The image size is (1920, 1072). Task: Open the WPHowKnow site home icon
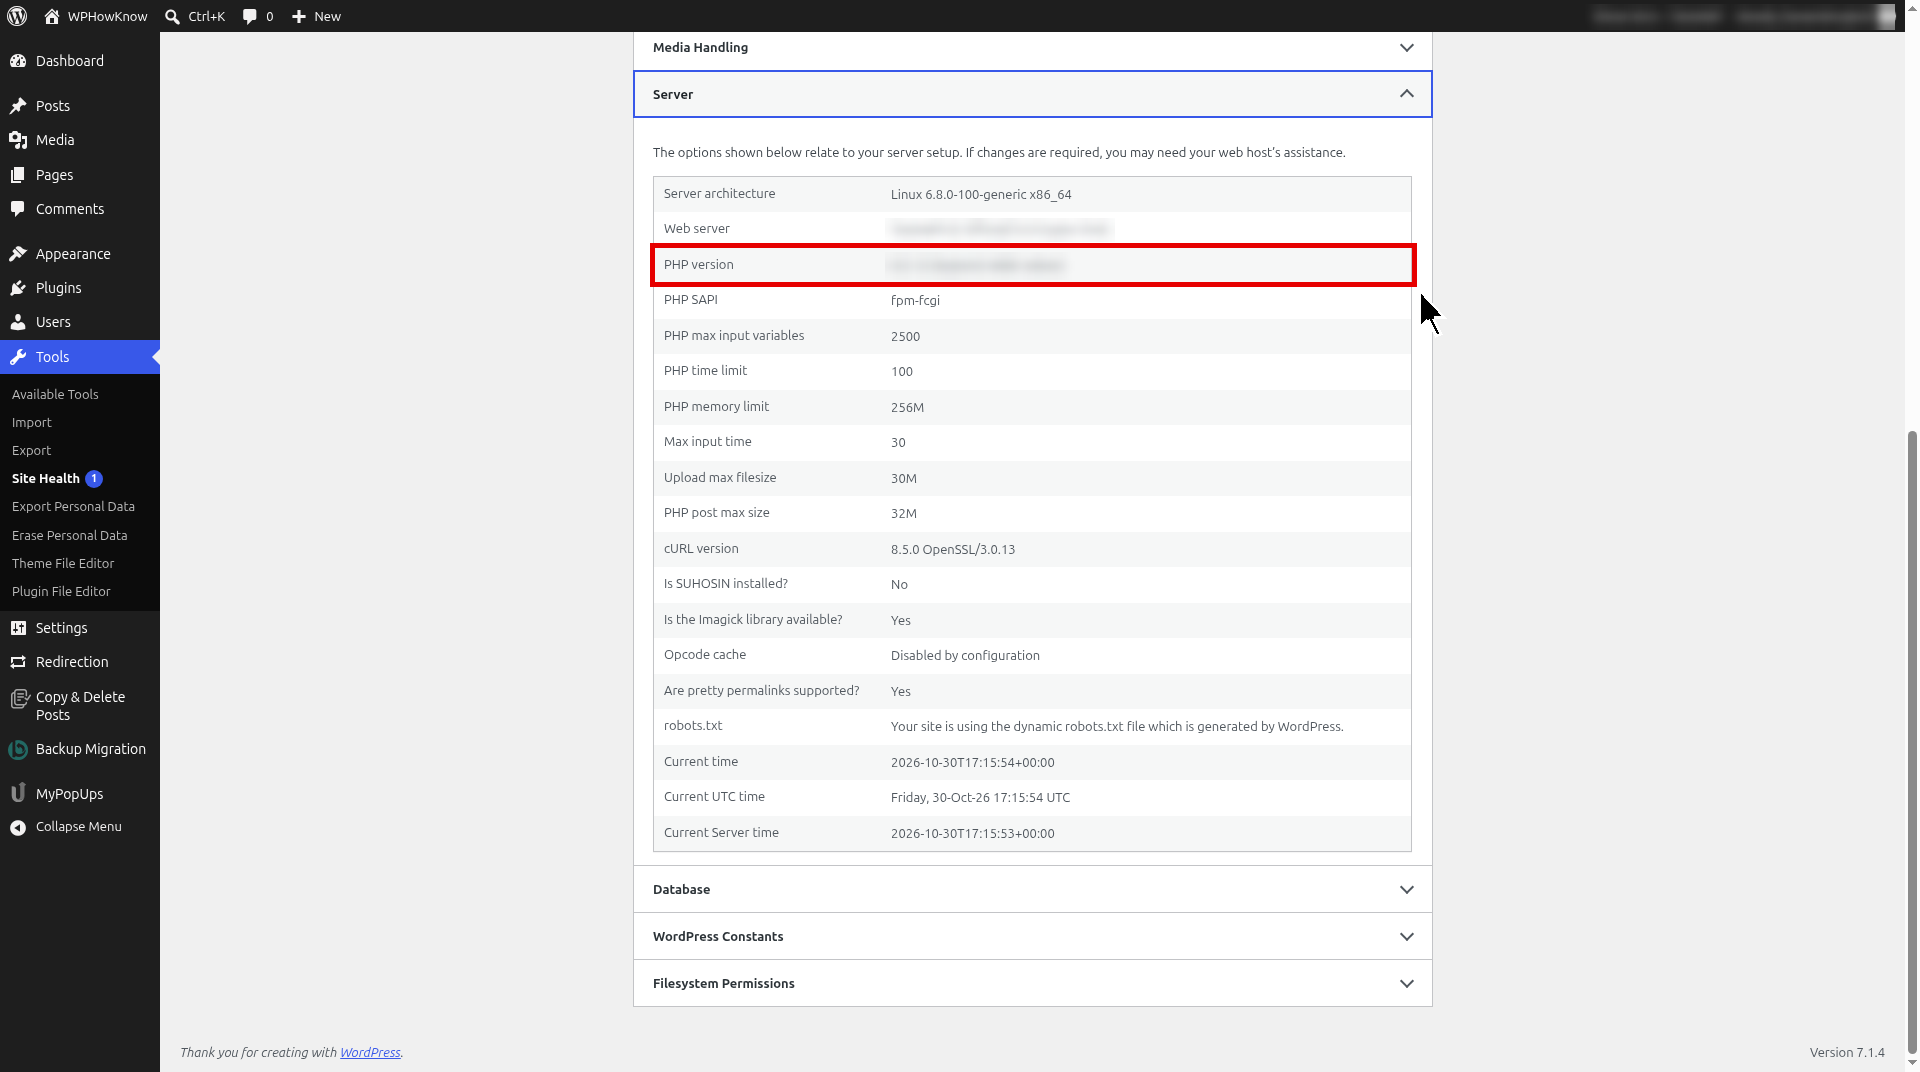pos(52,16)
